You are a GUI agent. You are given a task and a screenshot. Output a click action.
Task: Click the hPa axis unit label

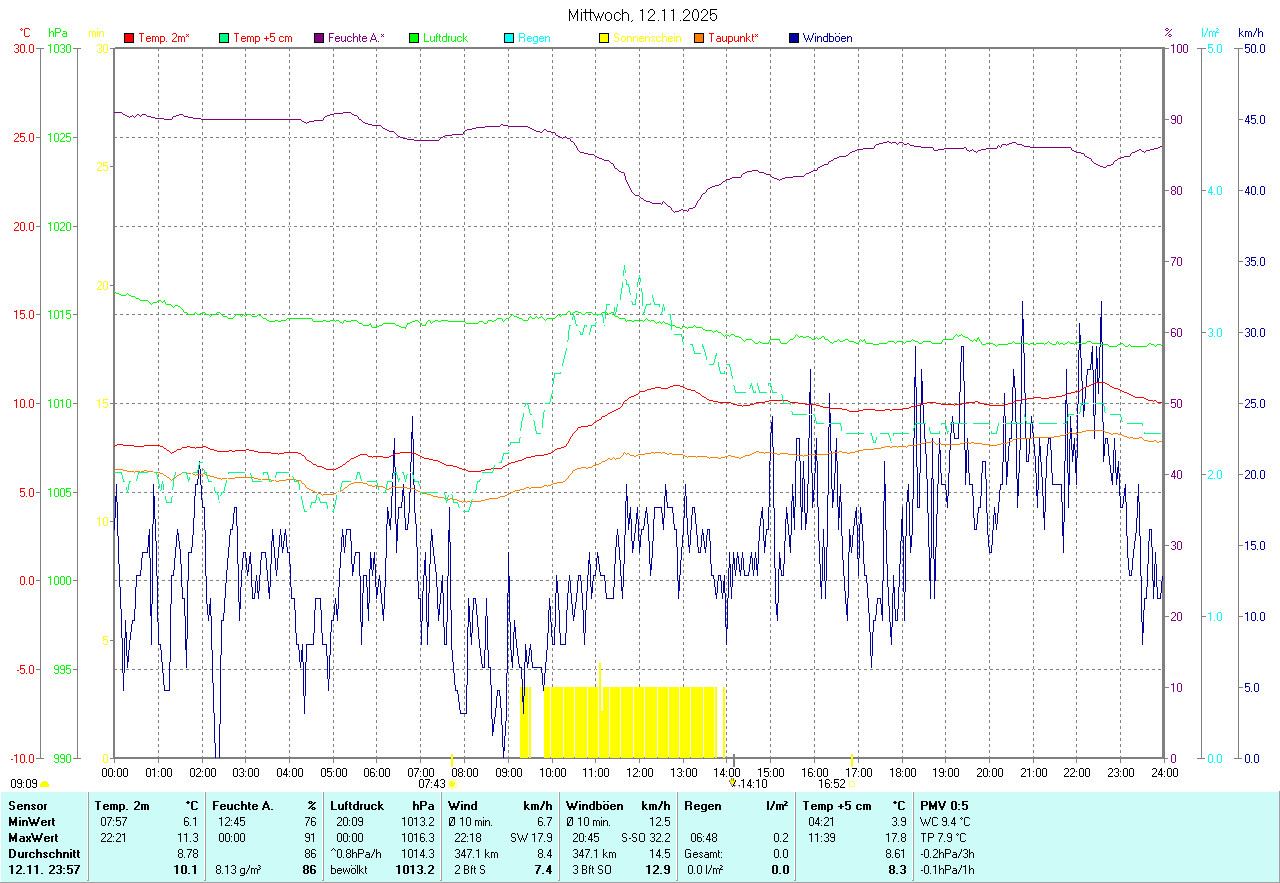pyautogui.click(x=58, y=33)
